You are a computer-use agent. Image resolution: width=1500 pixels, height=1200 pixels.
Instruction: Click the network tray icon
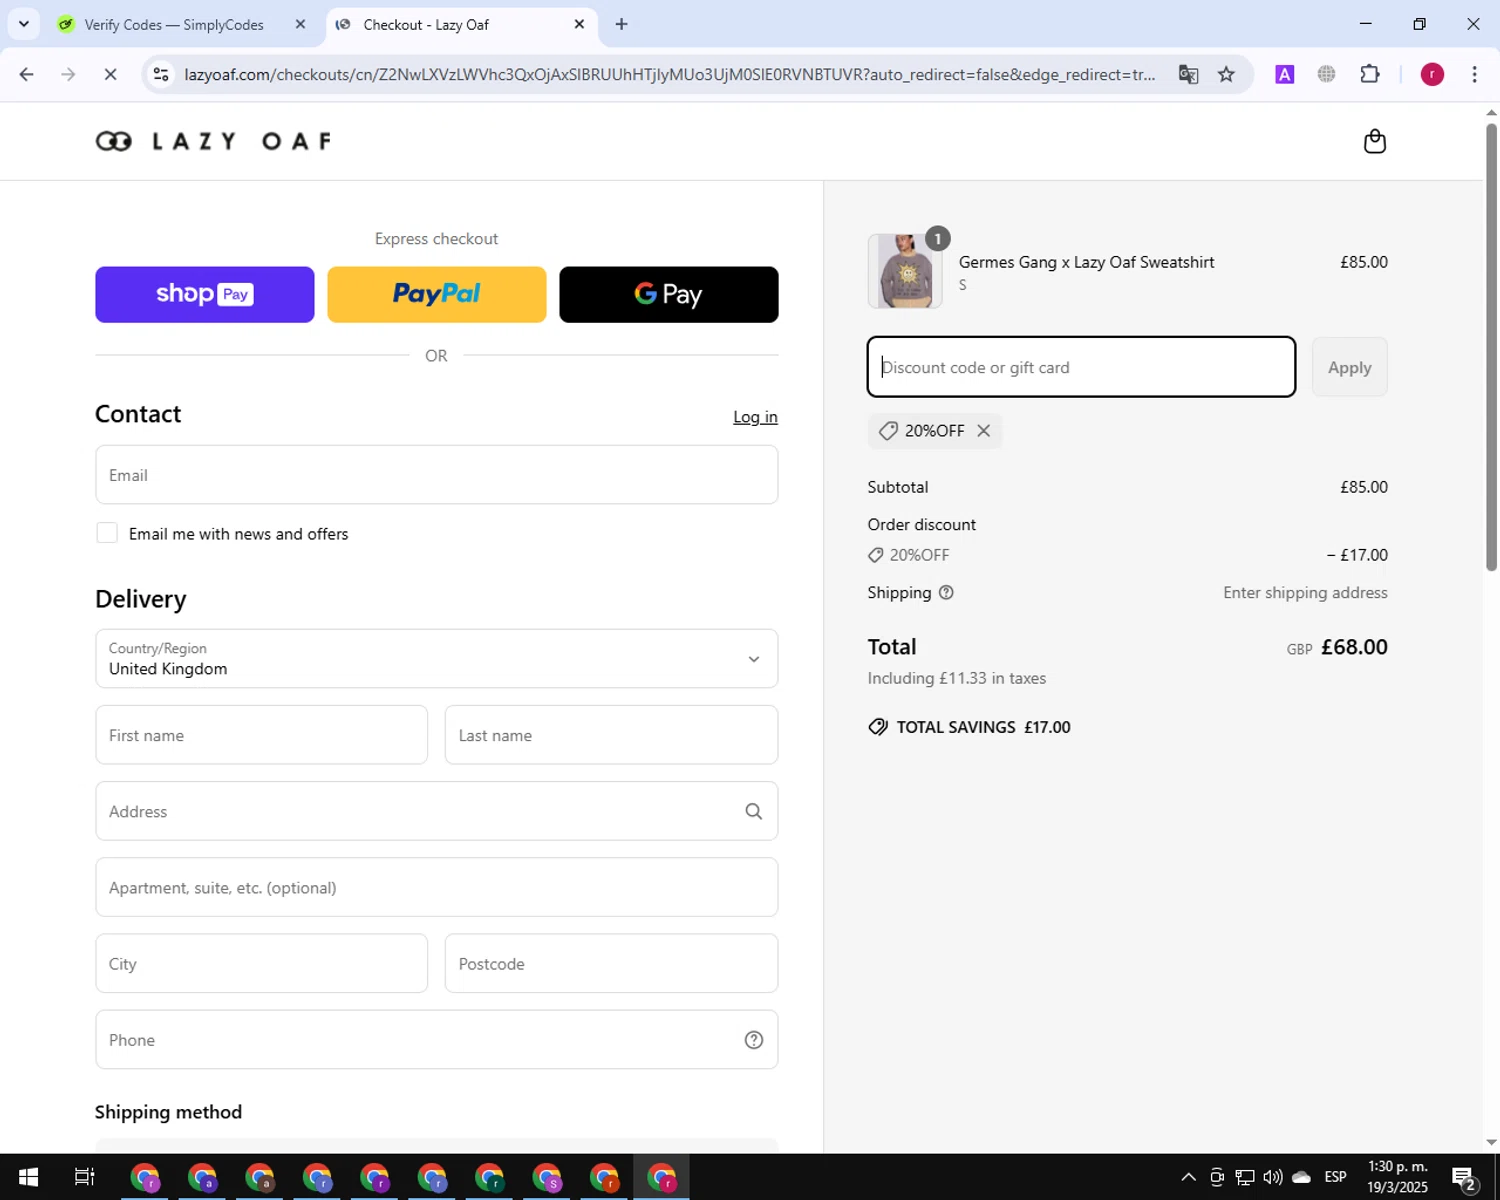(1245, 1177)
